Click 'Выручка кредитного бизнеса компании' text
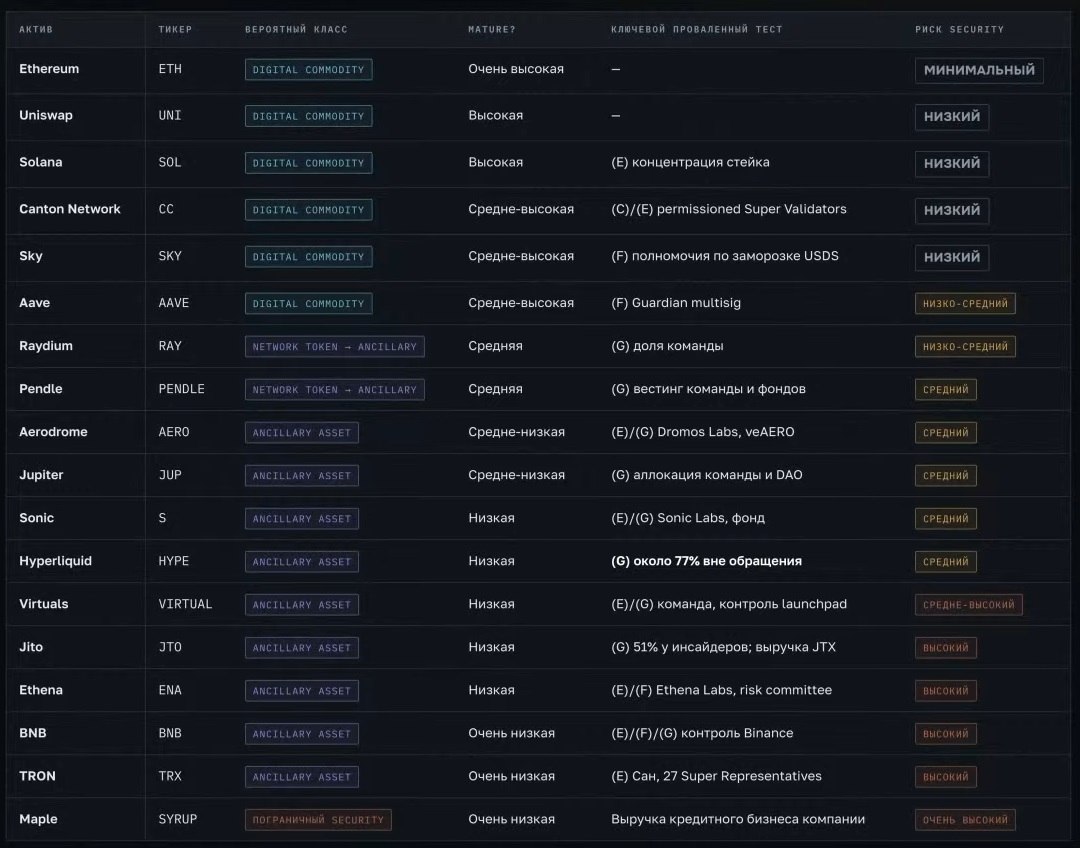Viewport: 1080px width, 848px height. [738, 819]
